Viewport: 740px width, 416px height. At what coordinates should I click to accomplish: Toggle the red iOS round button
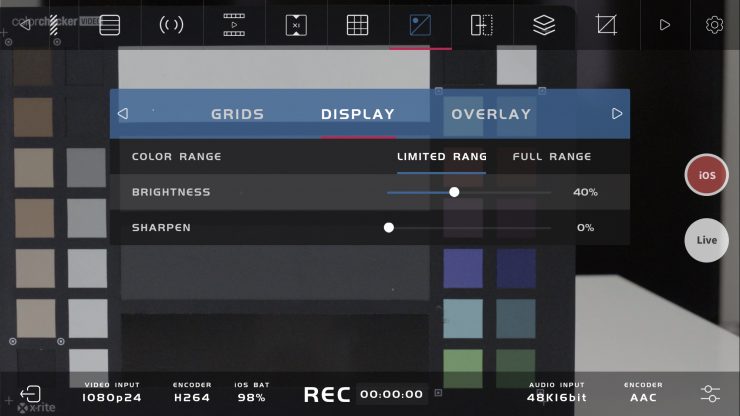(706, 175)
